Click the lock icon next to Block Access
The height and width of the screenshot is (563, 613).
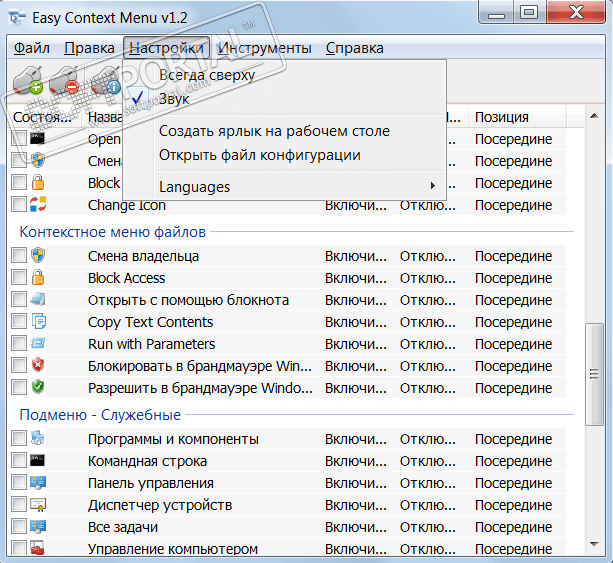[38, 278]
